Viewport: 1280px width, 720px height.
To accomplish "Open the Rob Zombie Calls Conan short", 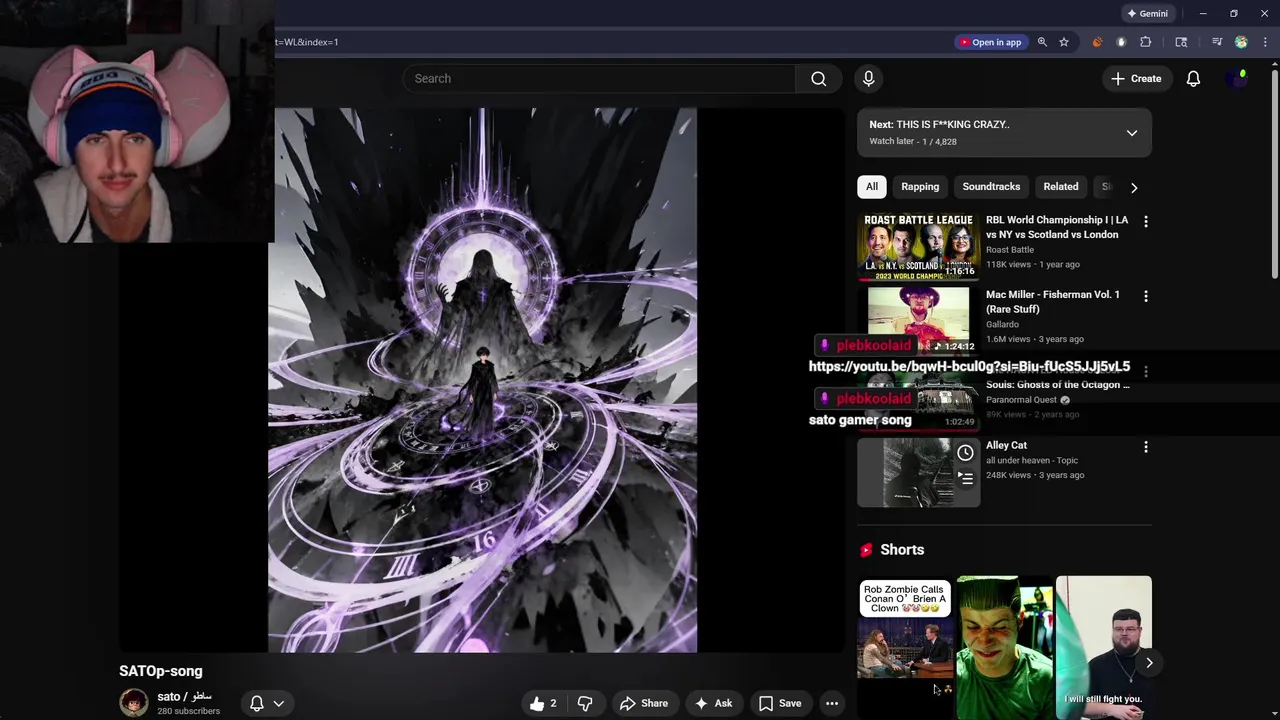I will (x=905, y=647).
